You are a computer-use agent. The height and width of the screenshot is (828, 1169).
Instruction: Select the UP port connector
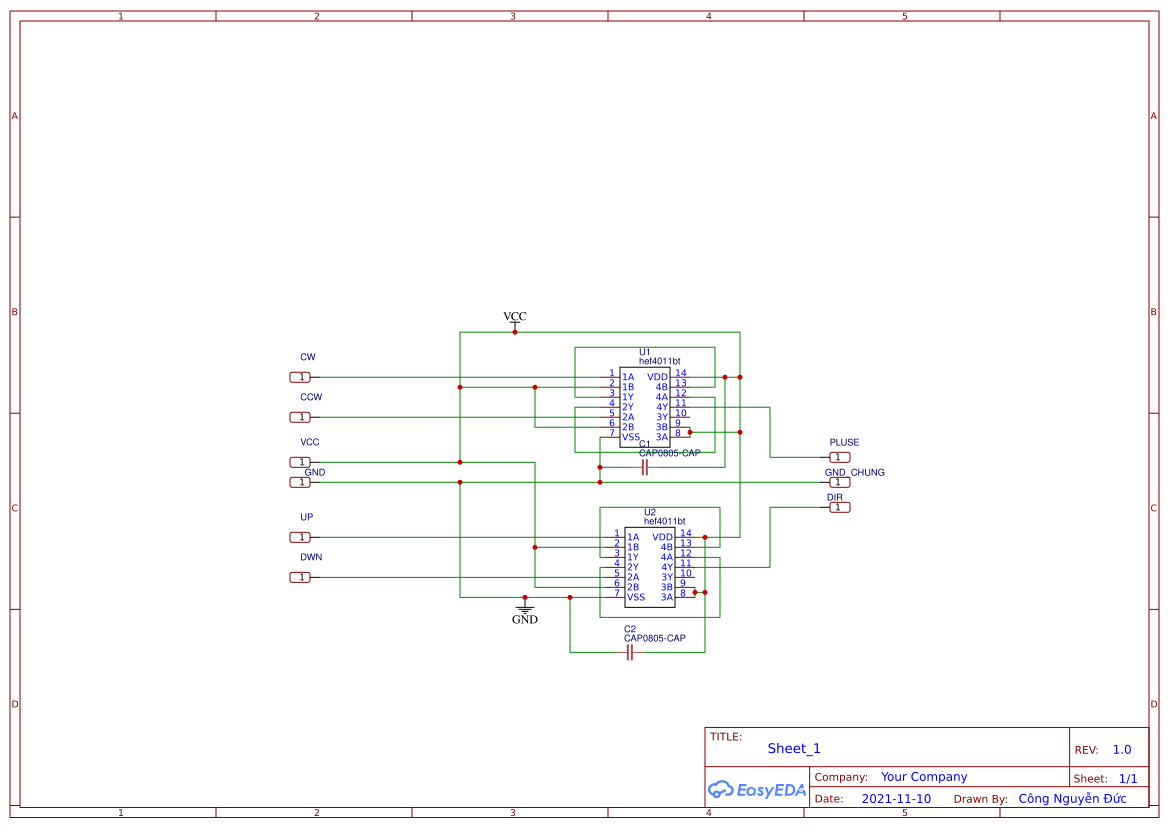(300, 537)
